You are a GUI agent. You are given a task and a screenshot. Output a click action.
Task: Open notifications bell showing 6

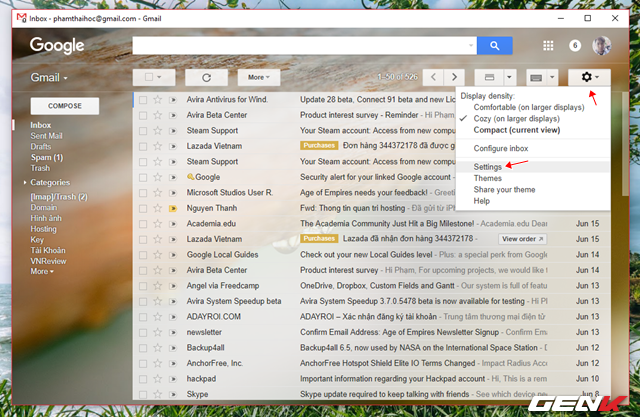[x=575, y=45]
